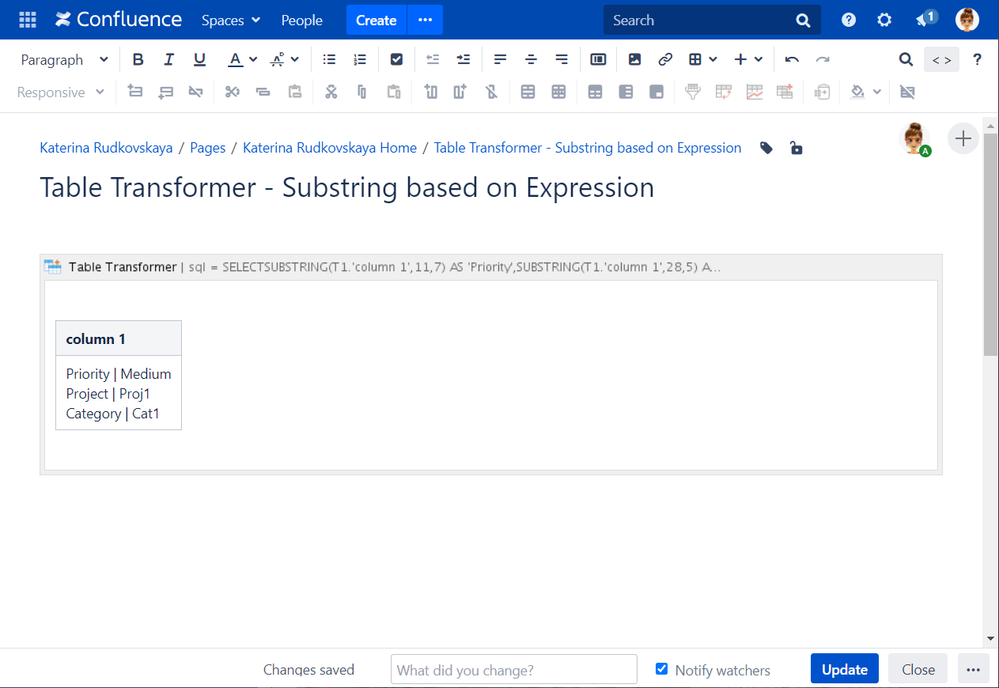Open the insert table dropdown
This screenshot has height=688, width=999.
click(x=703, y=59)
